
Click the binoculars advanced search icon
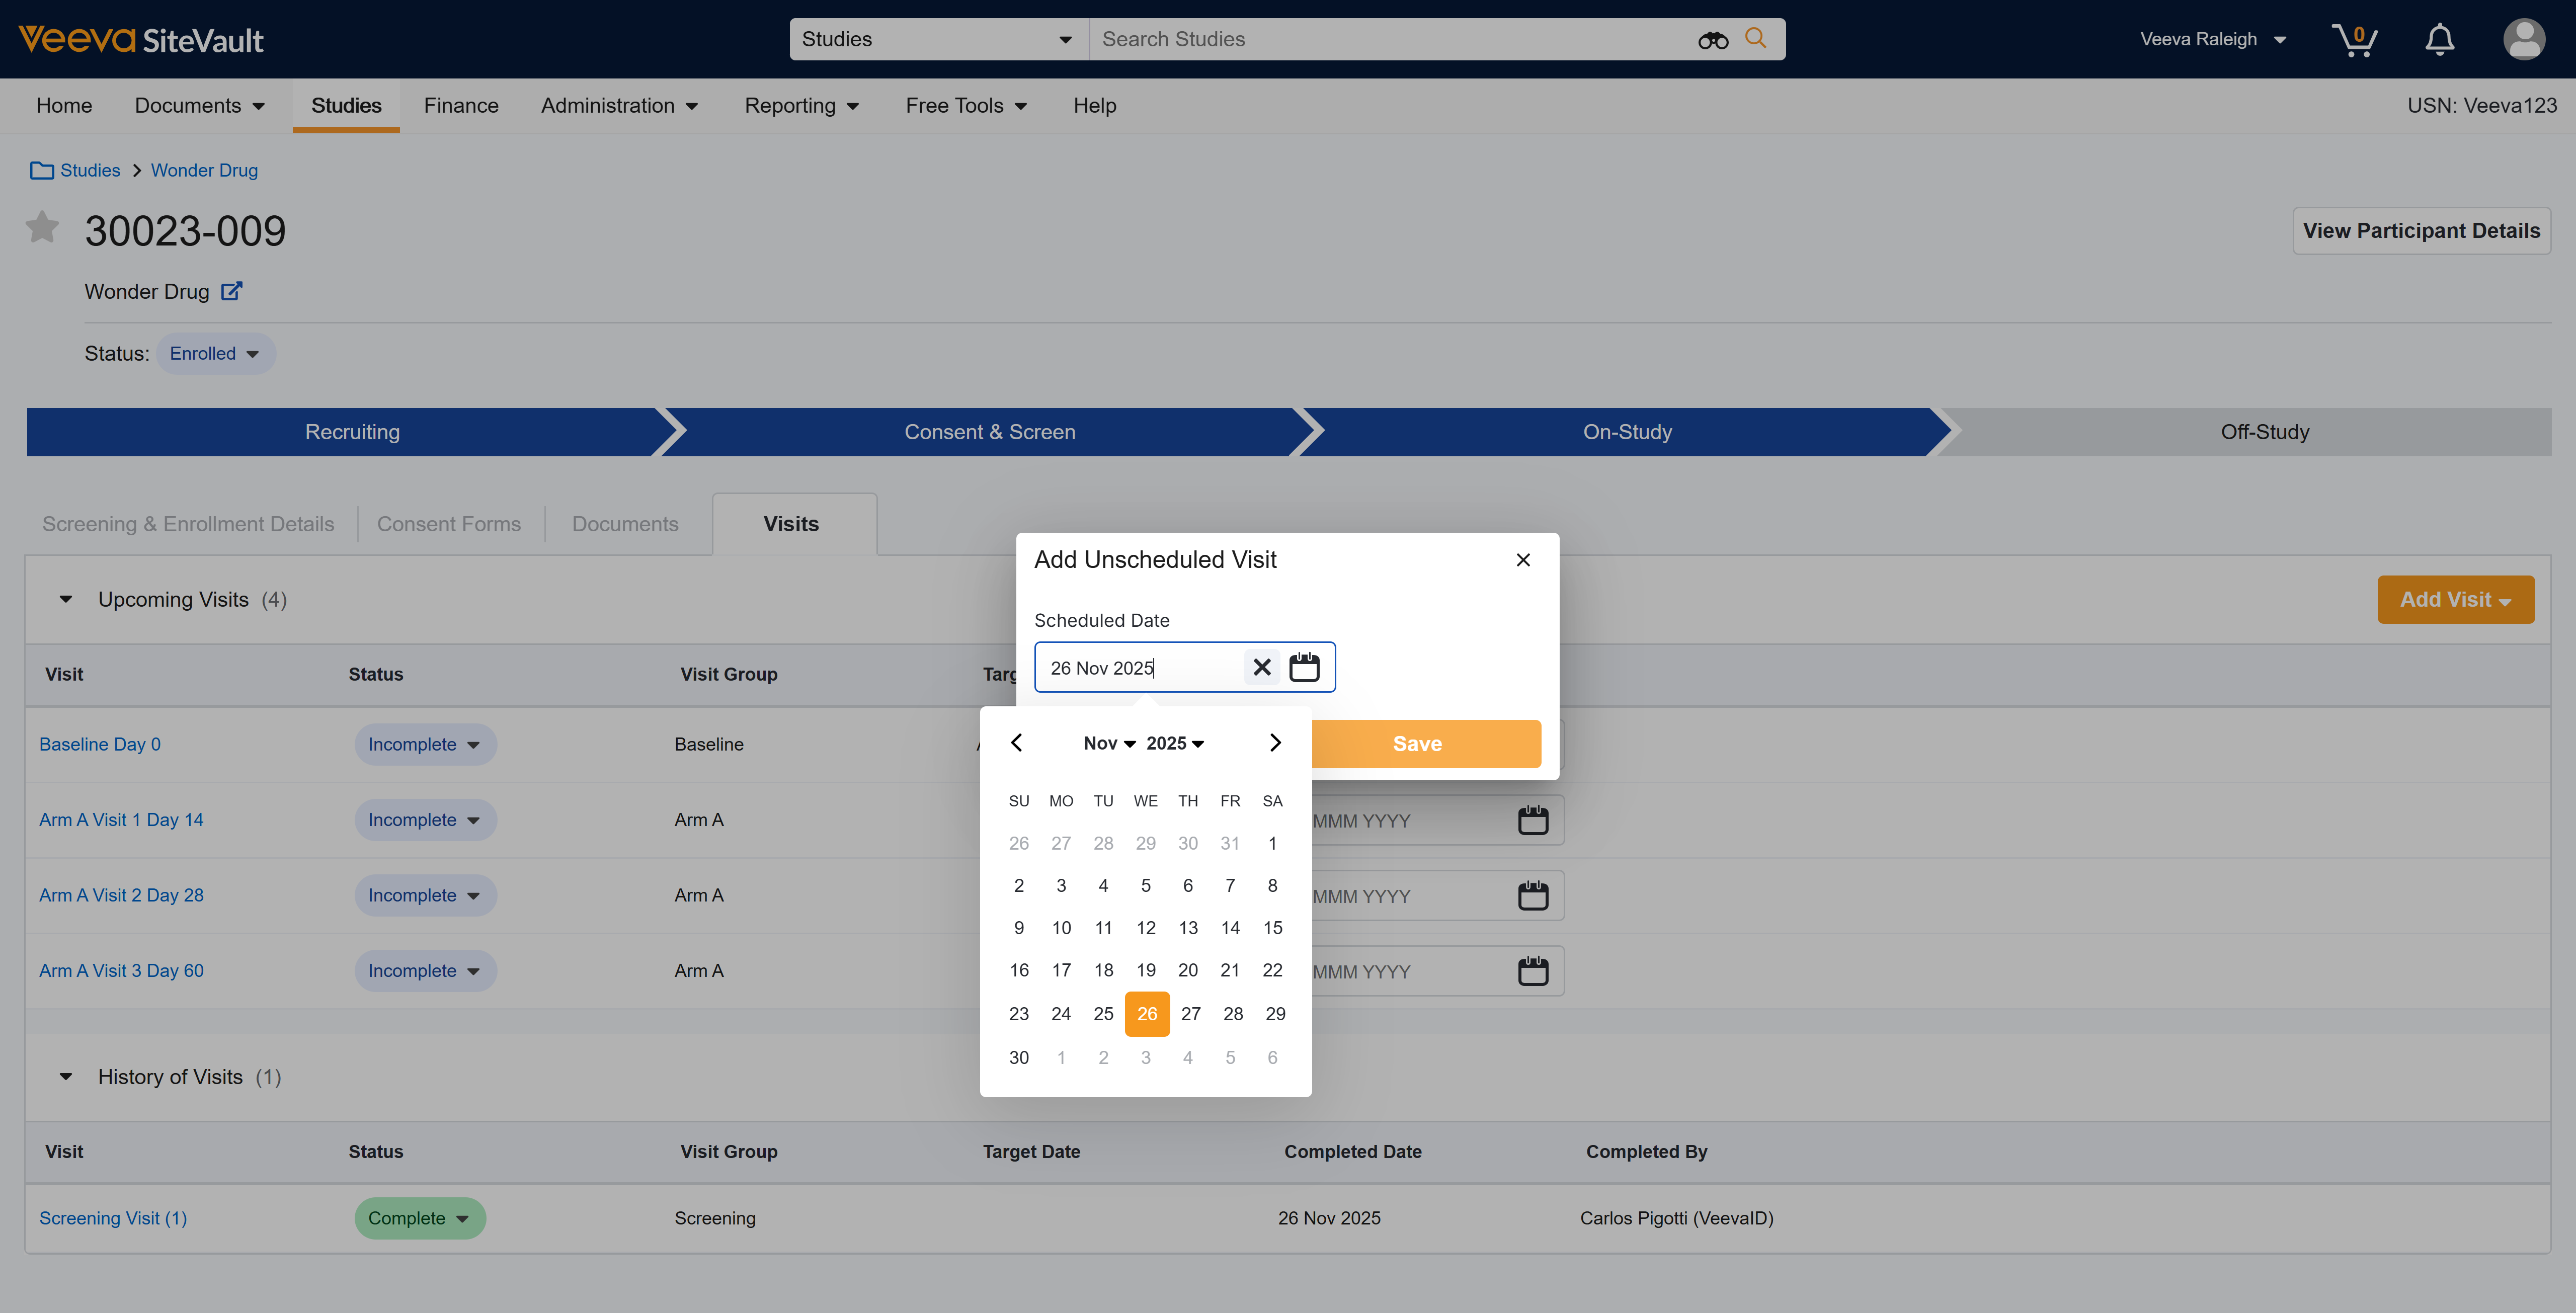point(1713,39)
